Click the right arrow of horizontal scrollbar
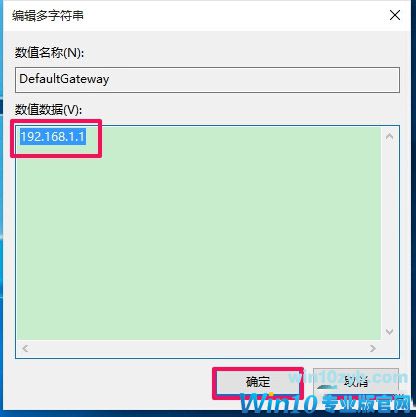Viewport: 416px width, 417px height. click(372, 349)
